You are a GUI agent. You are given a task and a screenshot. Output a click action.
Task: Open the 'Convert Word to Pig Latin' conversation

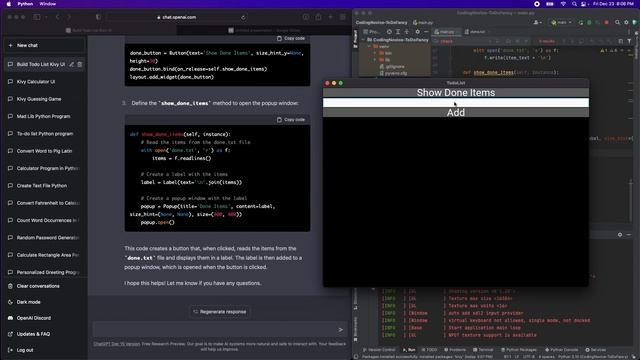click(x=44, y=151)
